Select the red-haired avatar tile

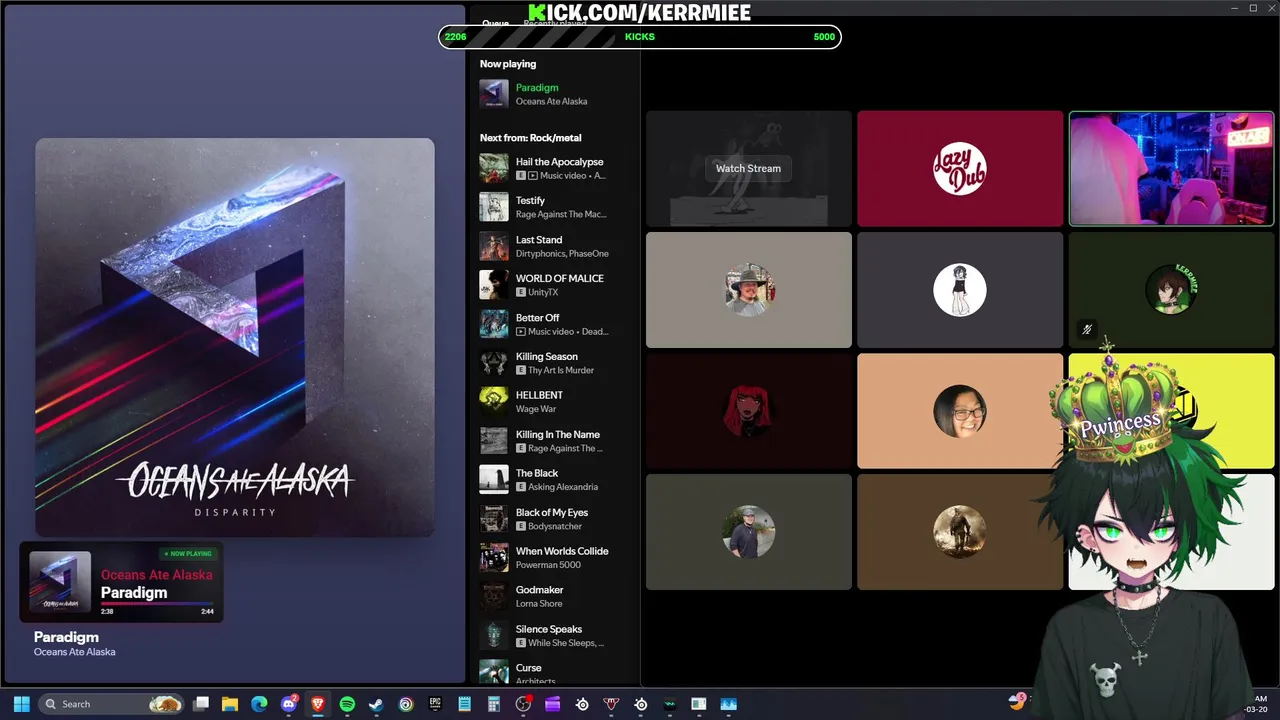click(x=749, y=411)
